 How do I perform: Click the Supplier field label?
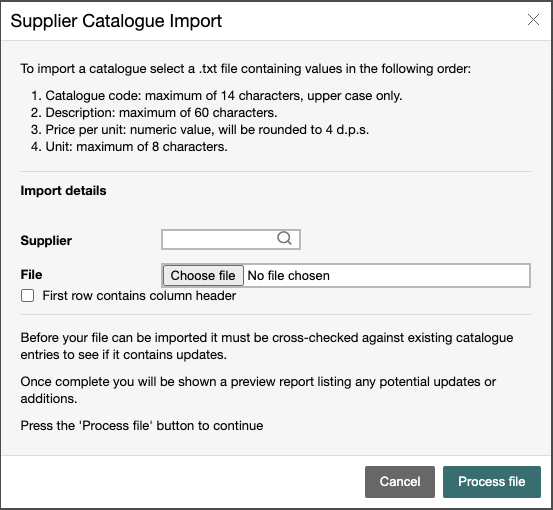(x=46, y=241)
